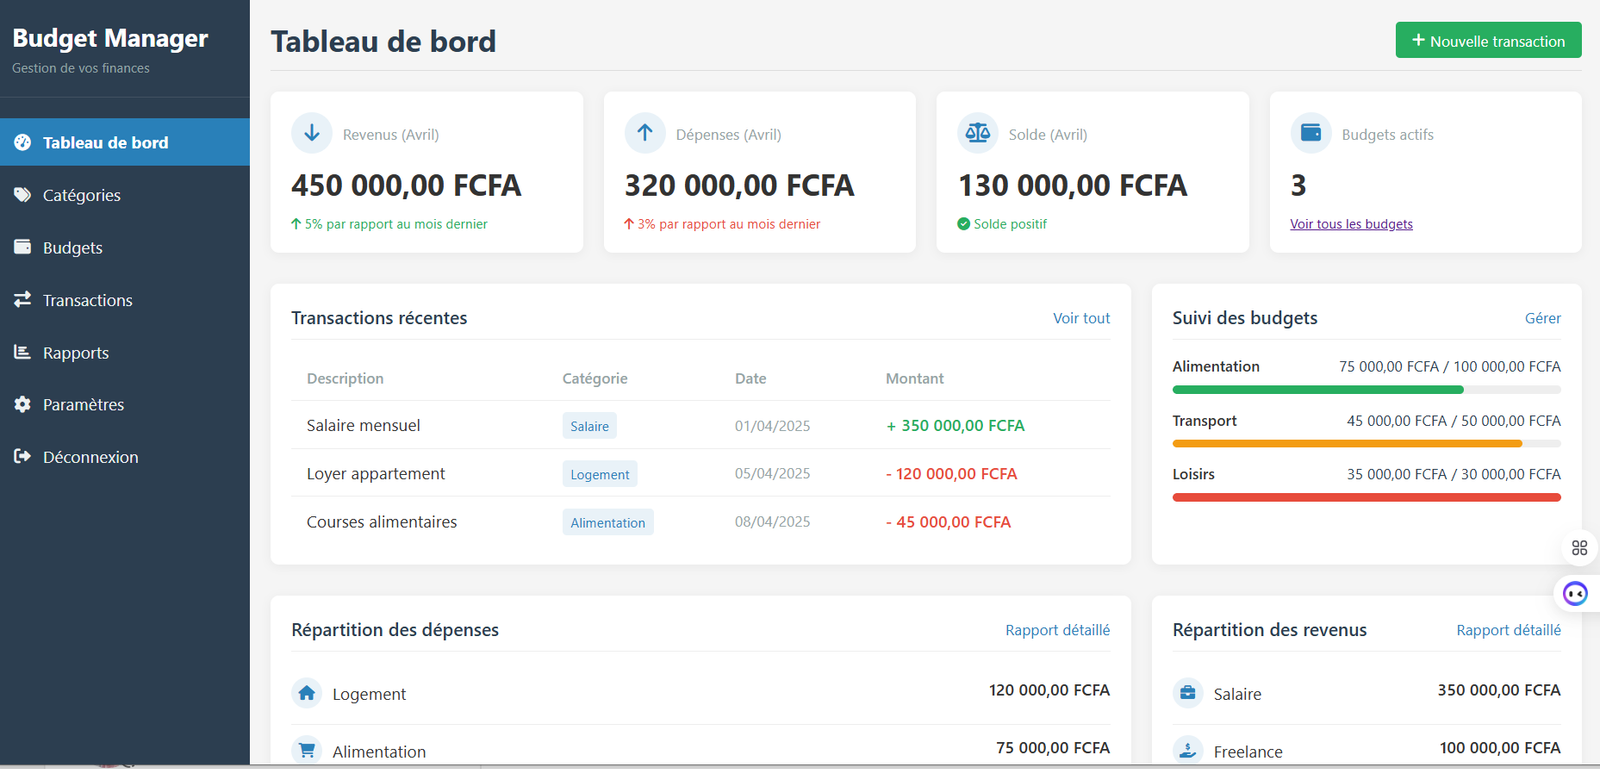This screenshot has width=1600, height=769.
Task: Click the green check icon beside Solde positif
Action: pyautogui.click(x=964, y=224)
